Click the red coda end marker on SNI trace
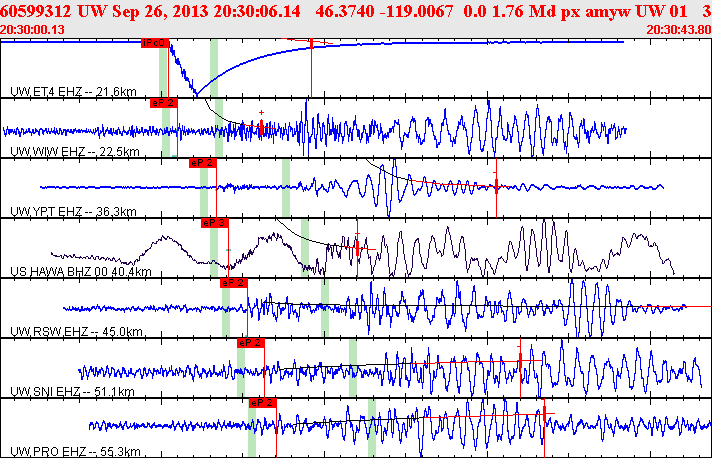The width and height of the screenshot is (712, 458). pos(520,360)
